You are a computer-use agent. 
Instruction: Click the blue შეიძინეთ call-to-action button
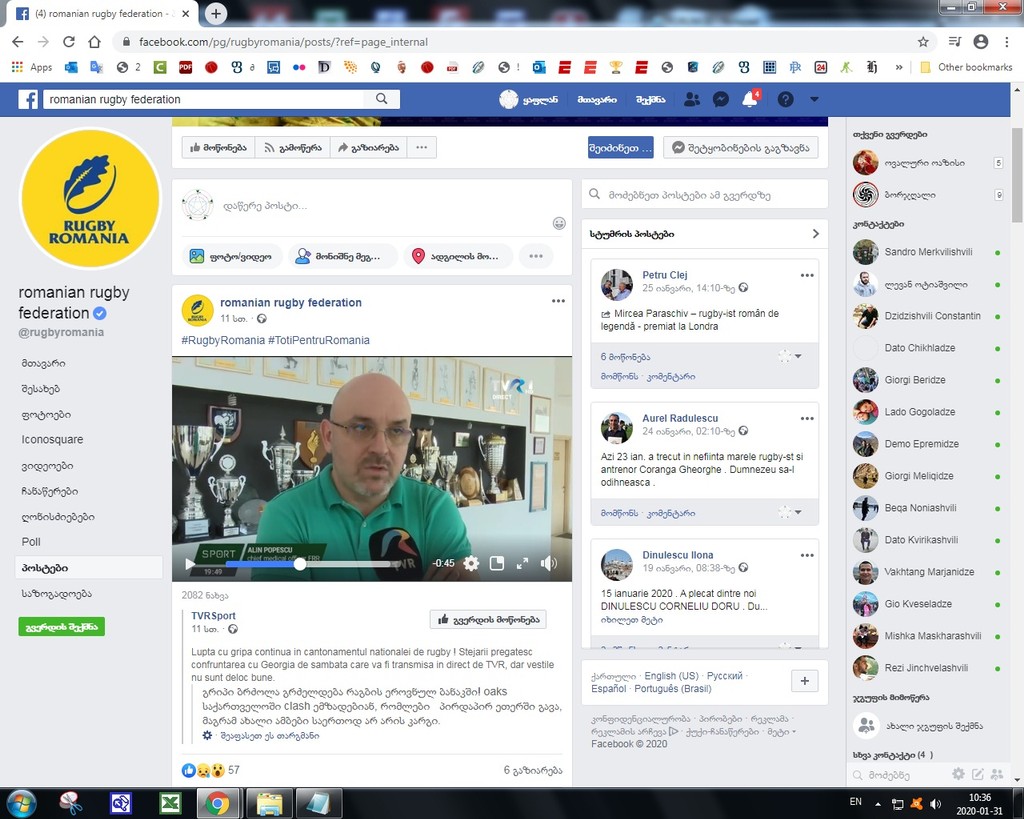pyautogui.click(x=620, y=148)
